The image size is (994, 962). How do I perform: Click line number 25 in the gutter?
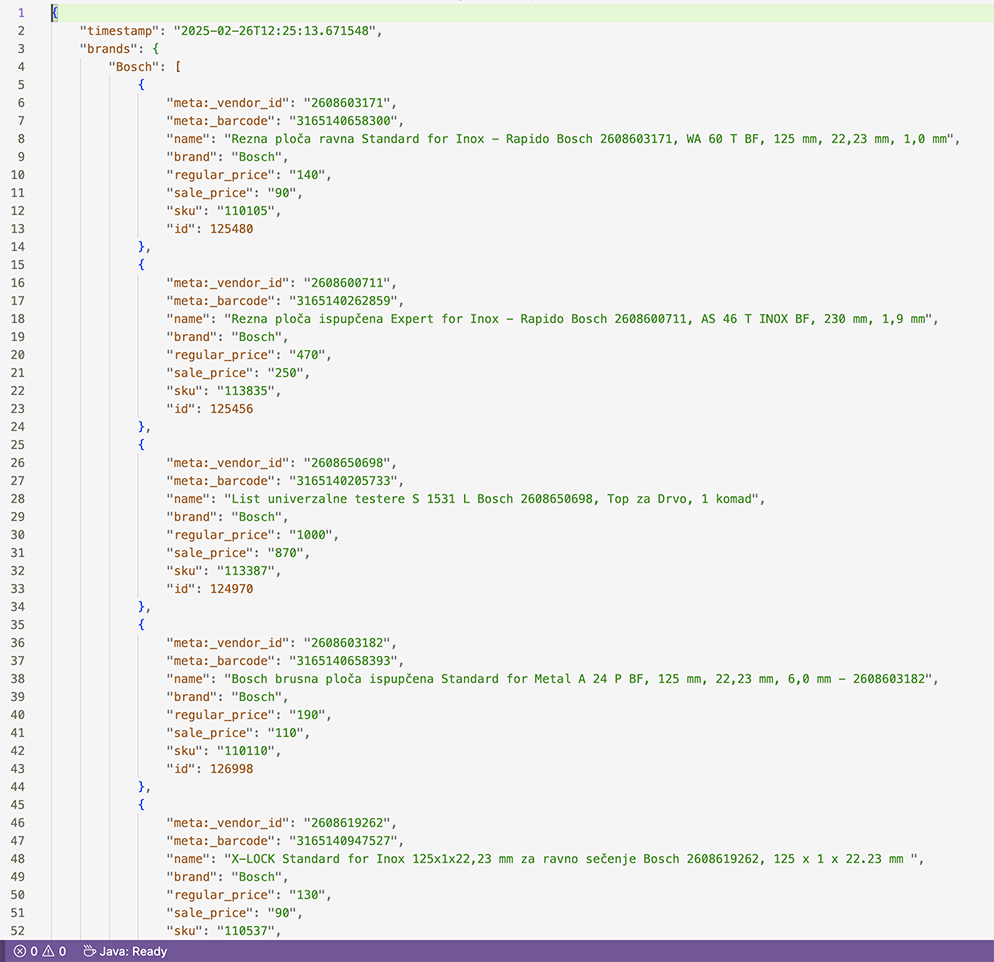[18, 445]
